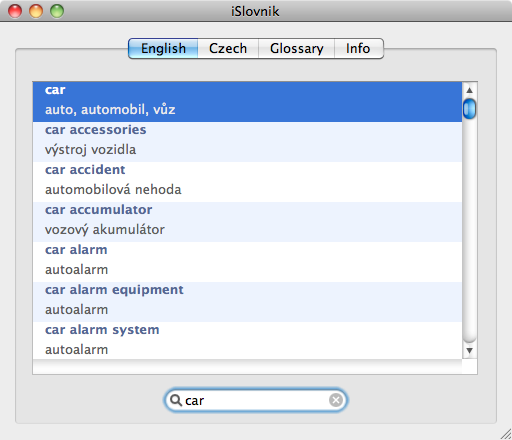The image size is (512, 440).
Task: Select the "car accident" entry
Action: [x=247, y=182]
